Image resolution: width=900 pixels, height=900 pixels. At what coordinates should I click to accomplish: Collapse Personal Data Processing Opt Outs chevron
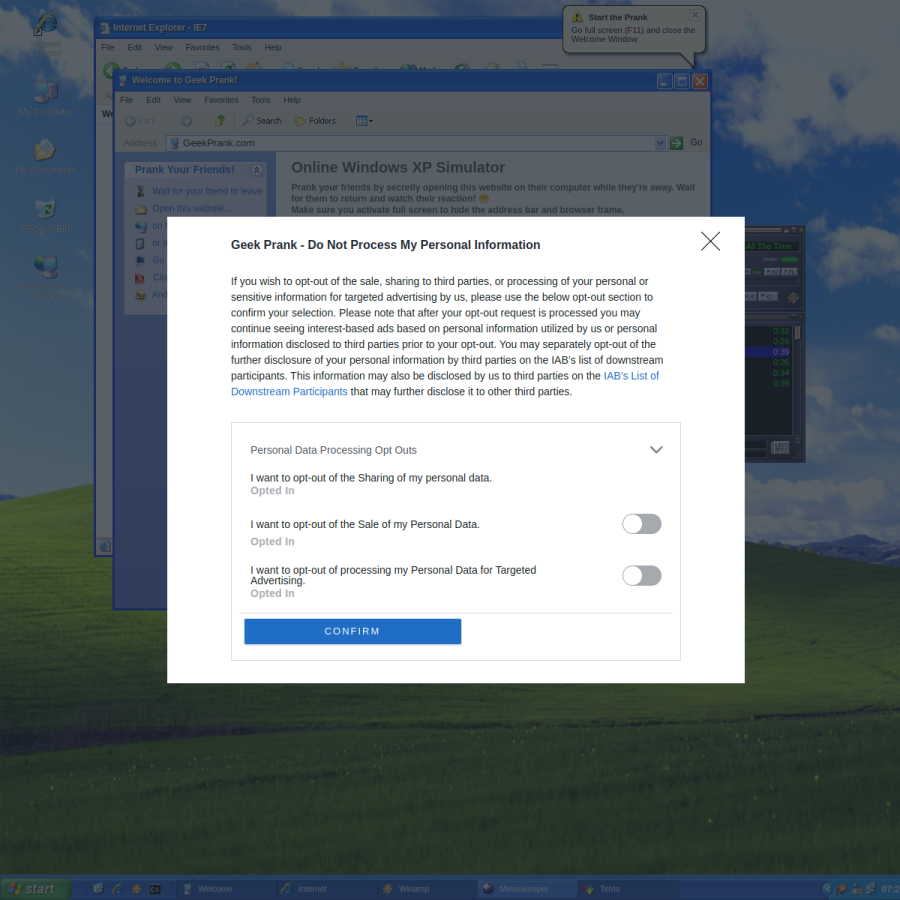pyautogui.click(x=656, y=449)
